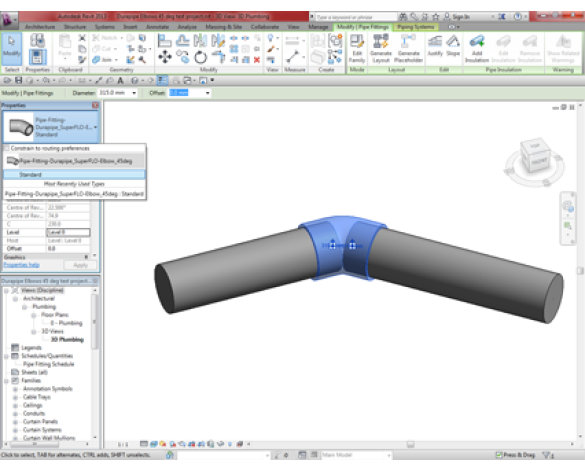Click the Justify tool in Edit panel
The width and height of the screenshot is (585, 471).
pyautogui.click(x=435, y=46)
